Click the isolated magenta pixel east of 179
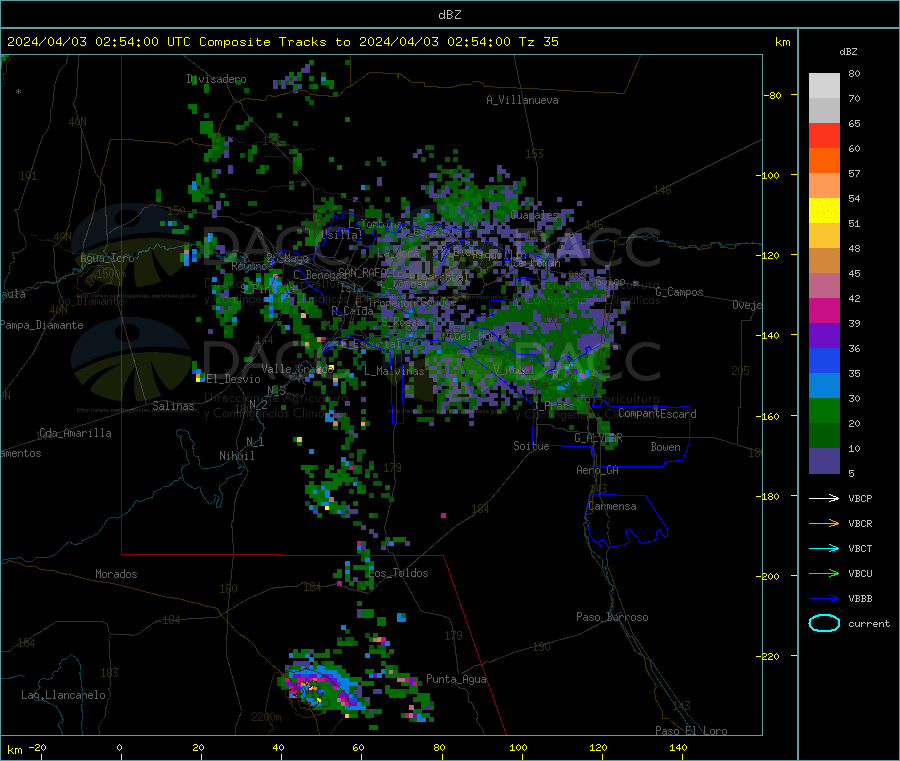 [443, 515]
